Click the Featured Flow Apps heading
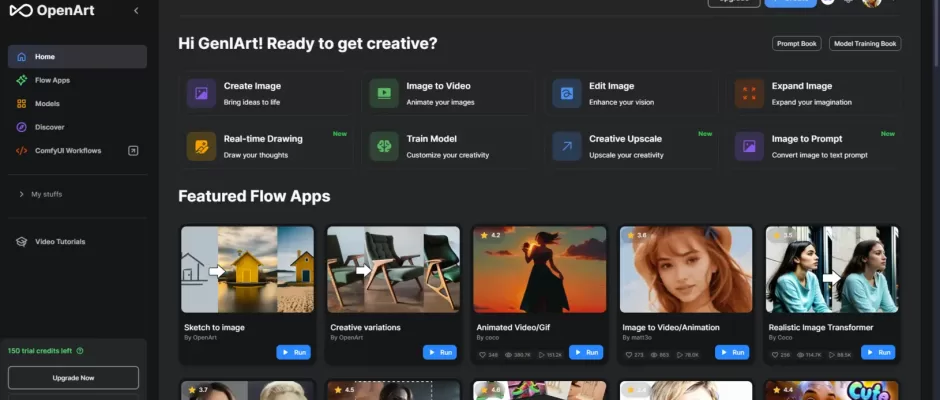Screen dimensions: 940x400 pos(254,196)
